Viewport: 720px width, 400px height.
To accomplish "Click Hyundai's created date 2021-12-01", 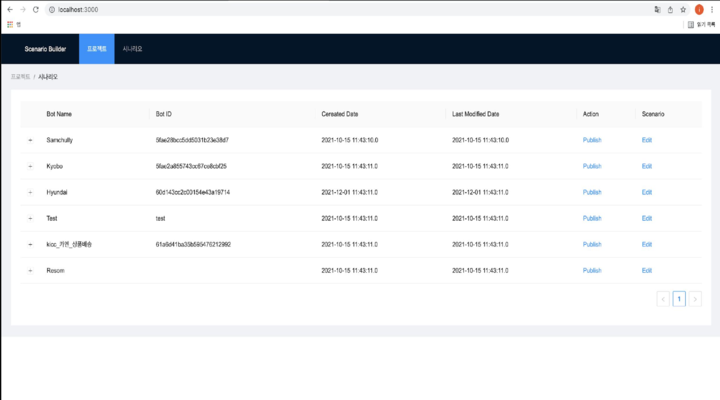I will 349,192.
